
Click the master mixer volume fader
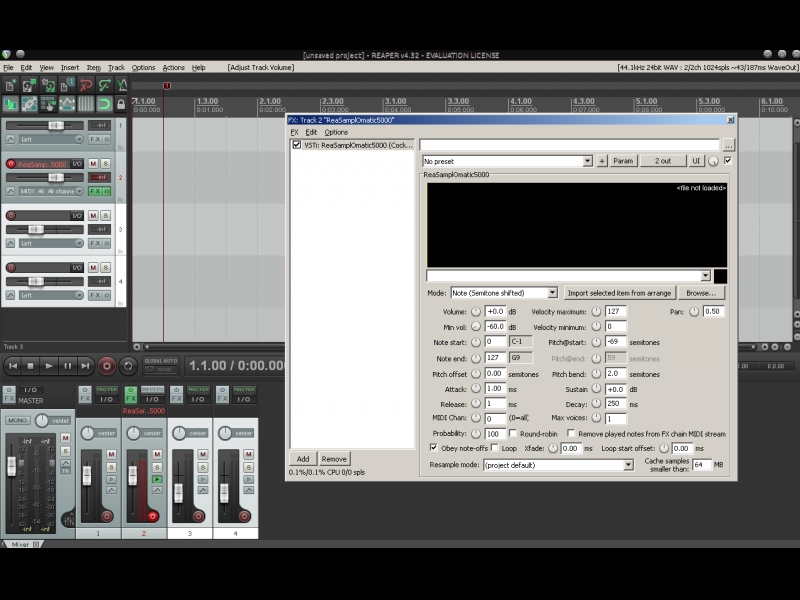12,466
